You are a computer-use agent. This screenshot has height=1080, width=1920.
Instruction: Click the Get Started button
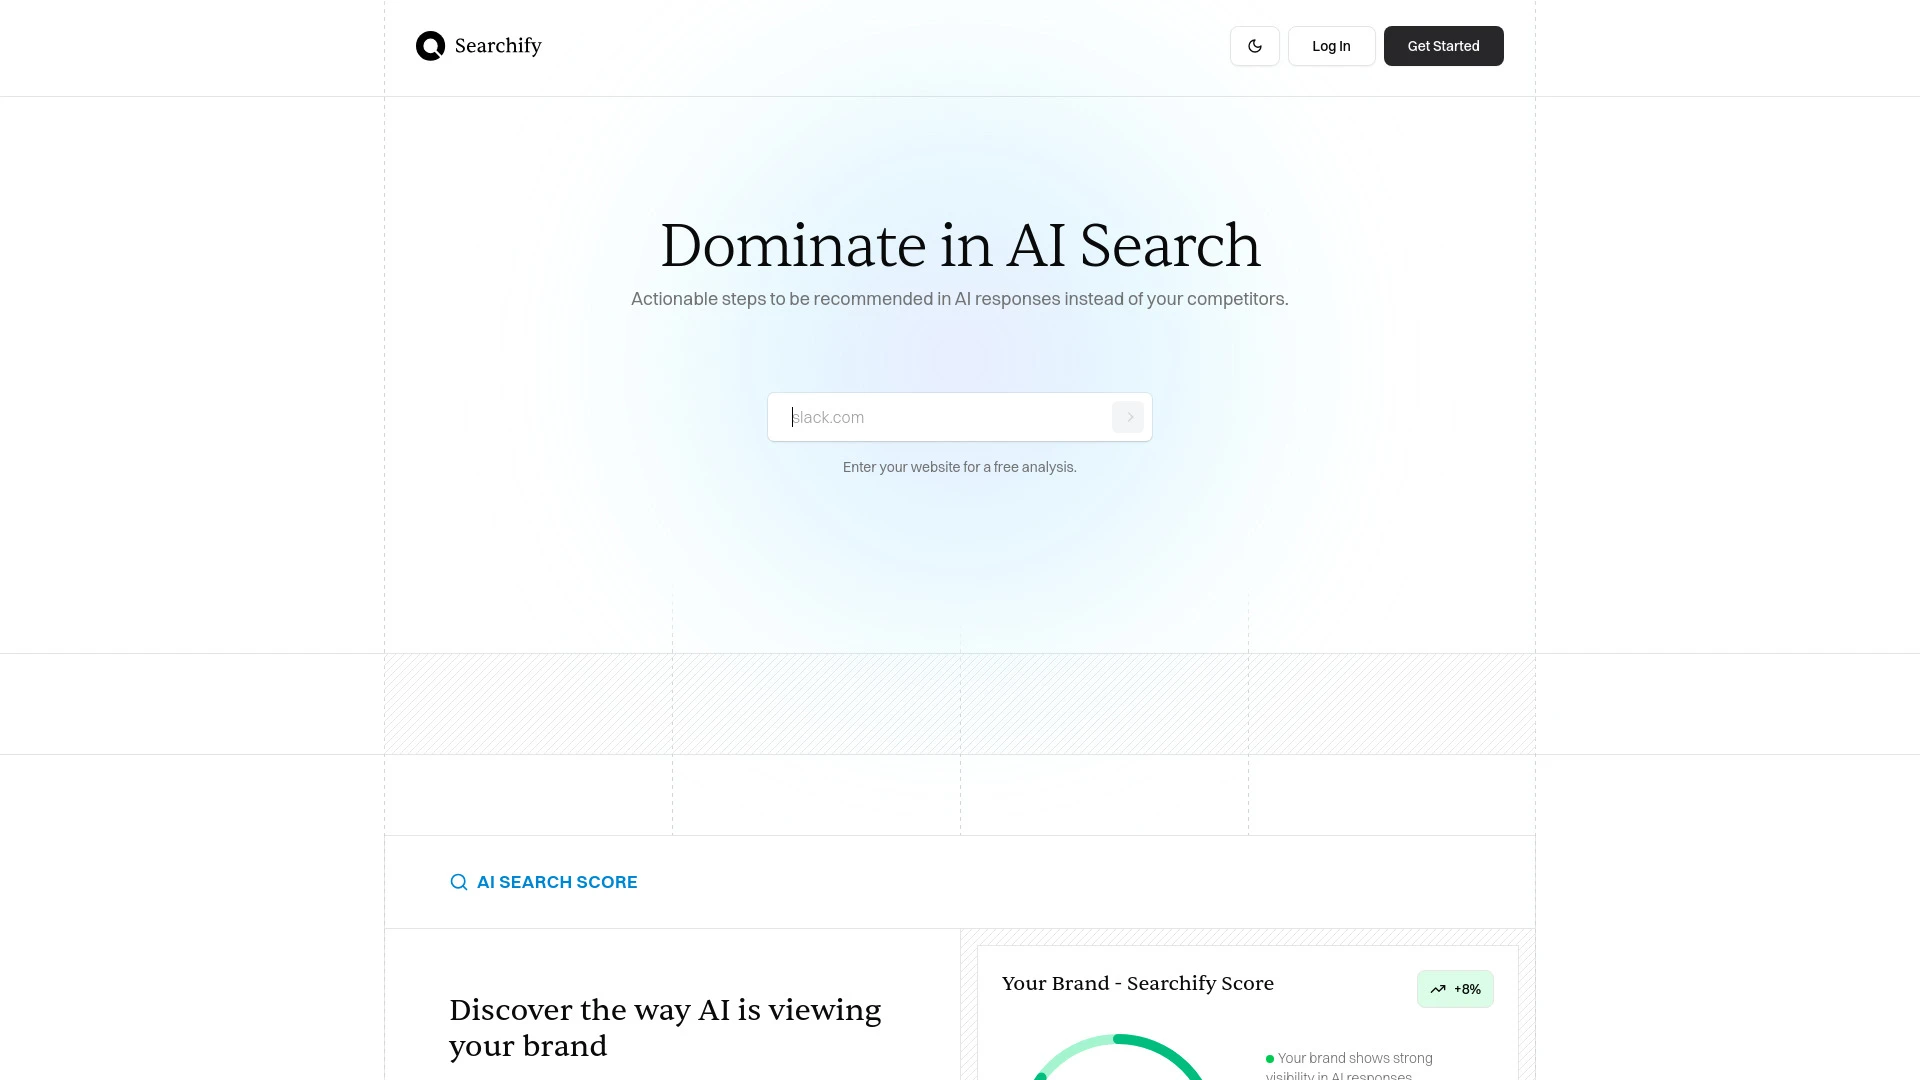[1443, 46]
